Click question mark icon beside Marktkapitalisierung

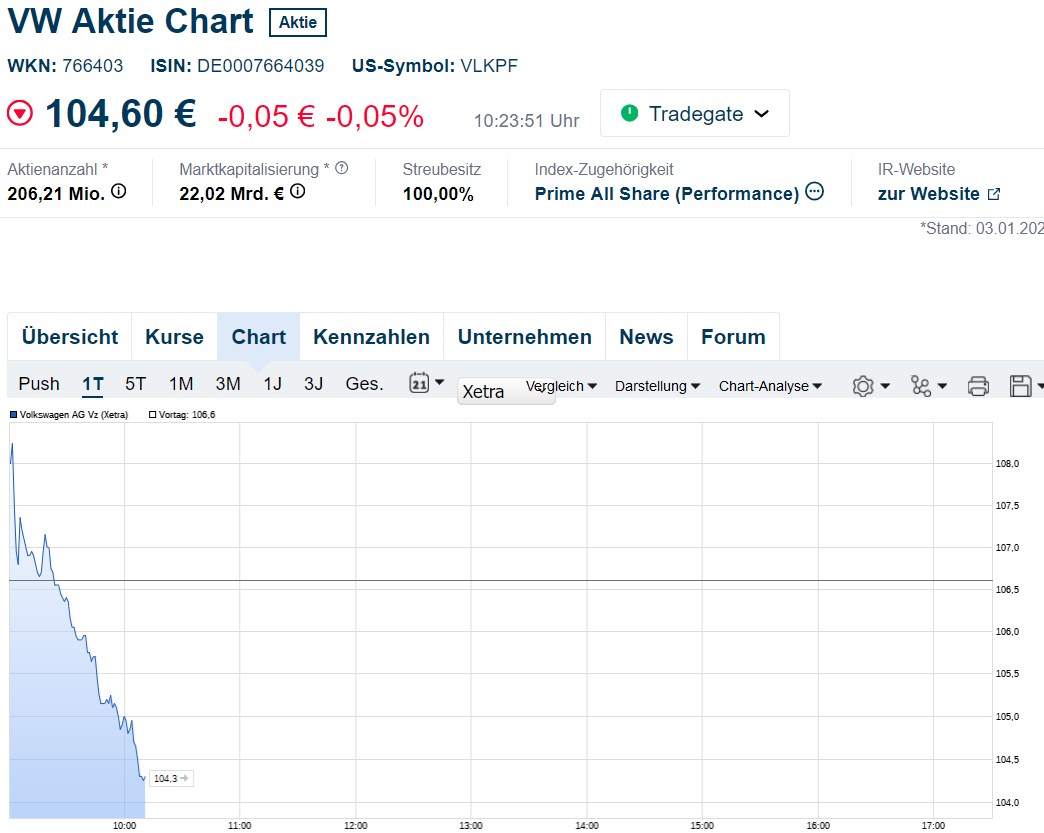click(342, 168)
